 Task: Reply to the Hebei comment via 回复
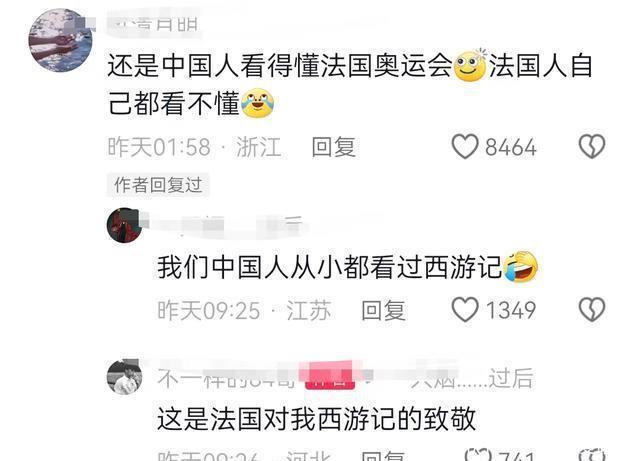383,456
